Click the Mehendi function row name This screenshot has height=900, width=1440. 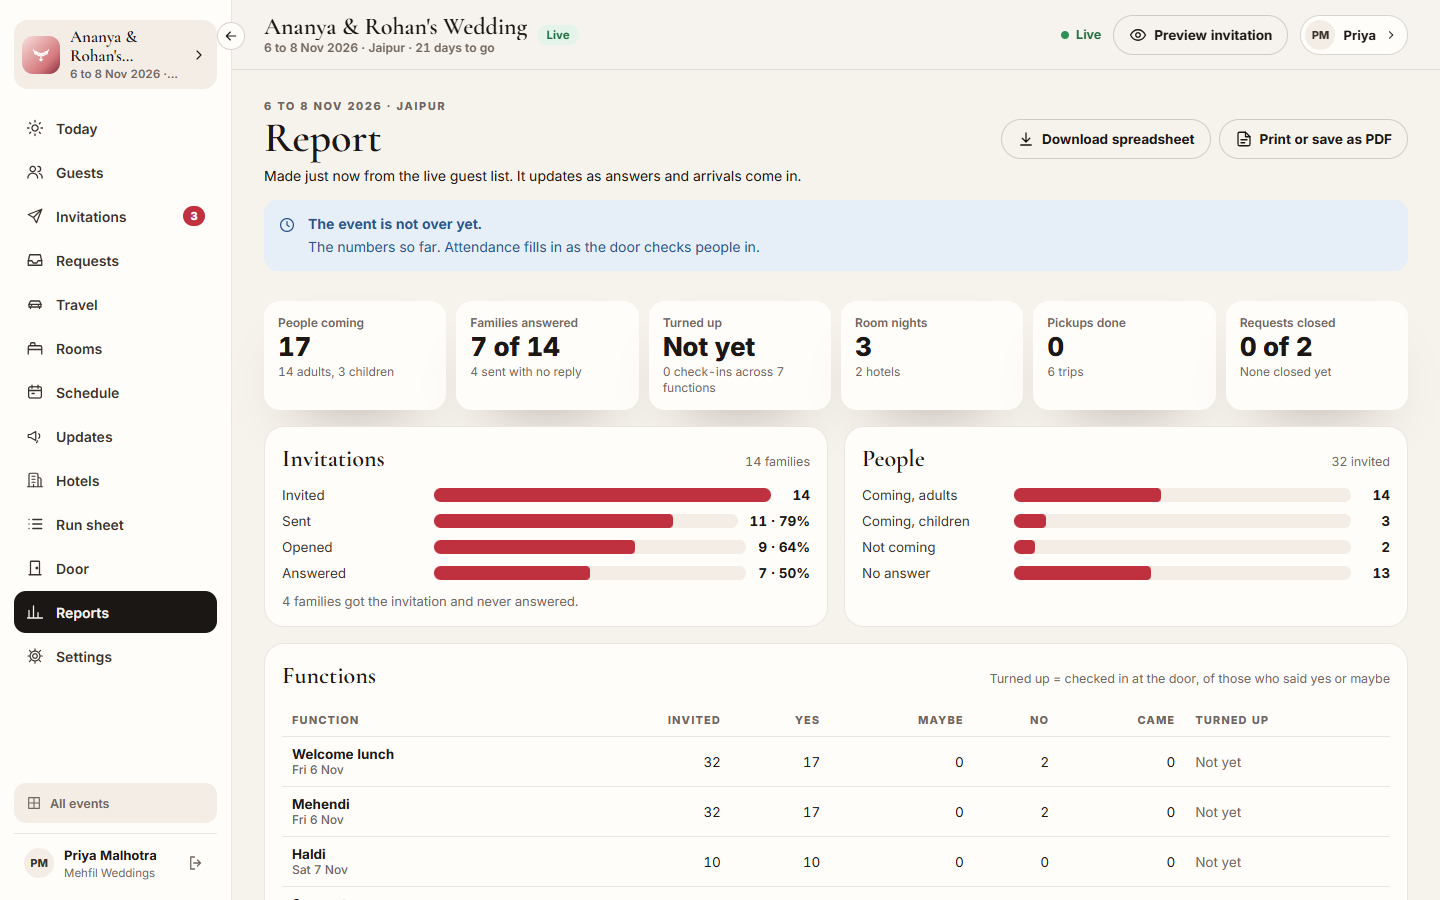(x=321, y=804)
